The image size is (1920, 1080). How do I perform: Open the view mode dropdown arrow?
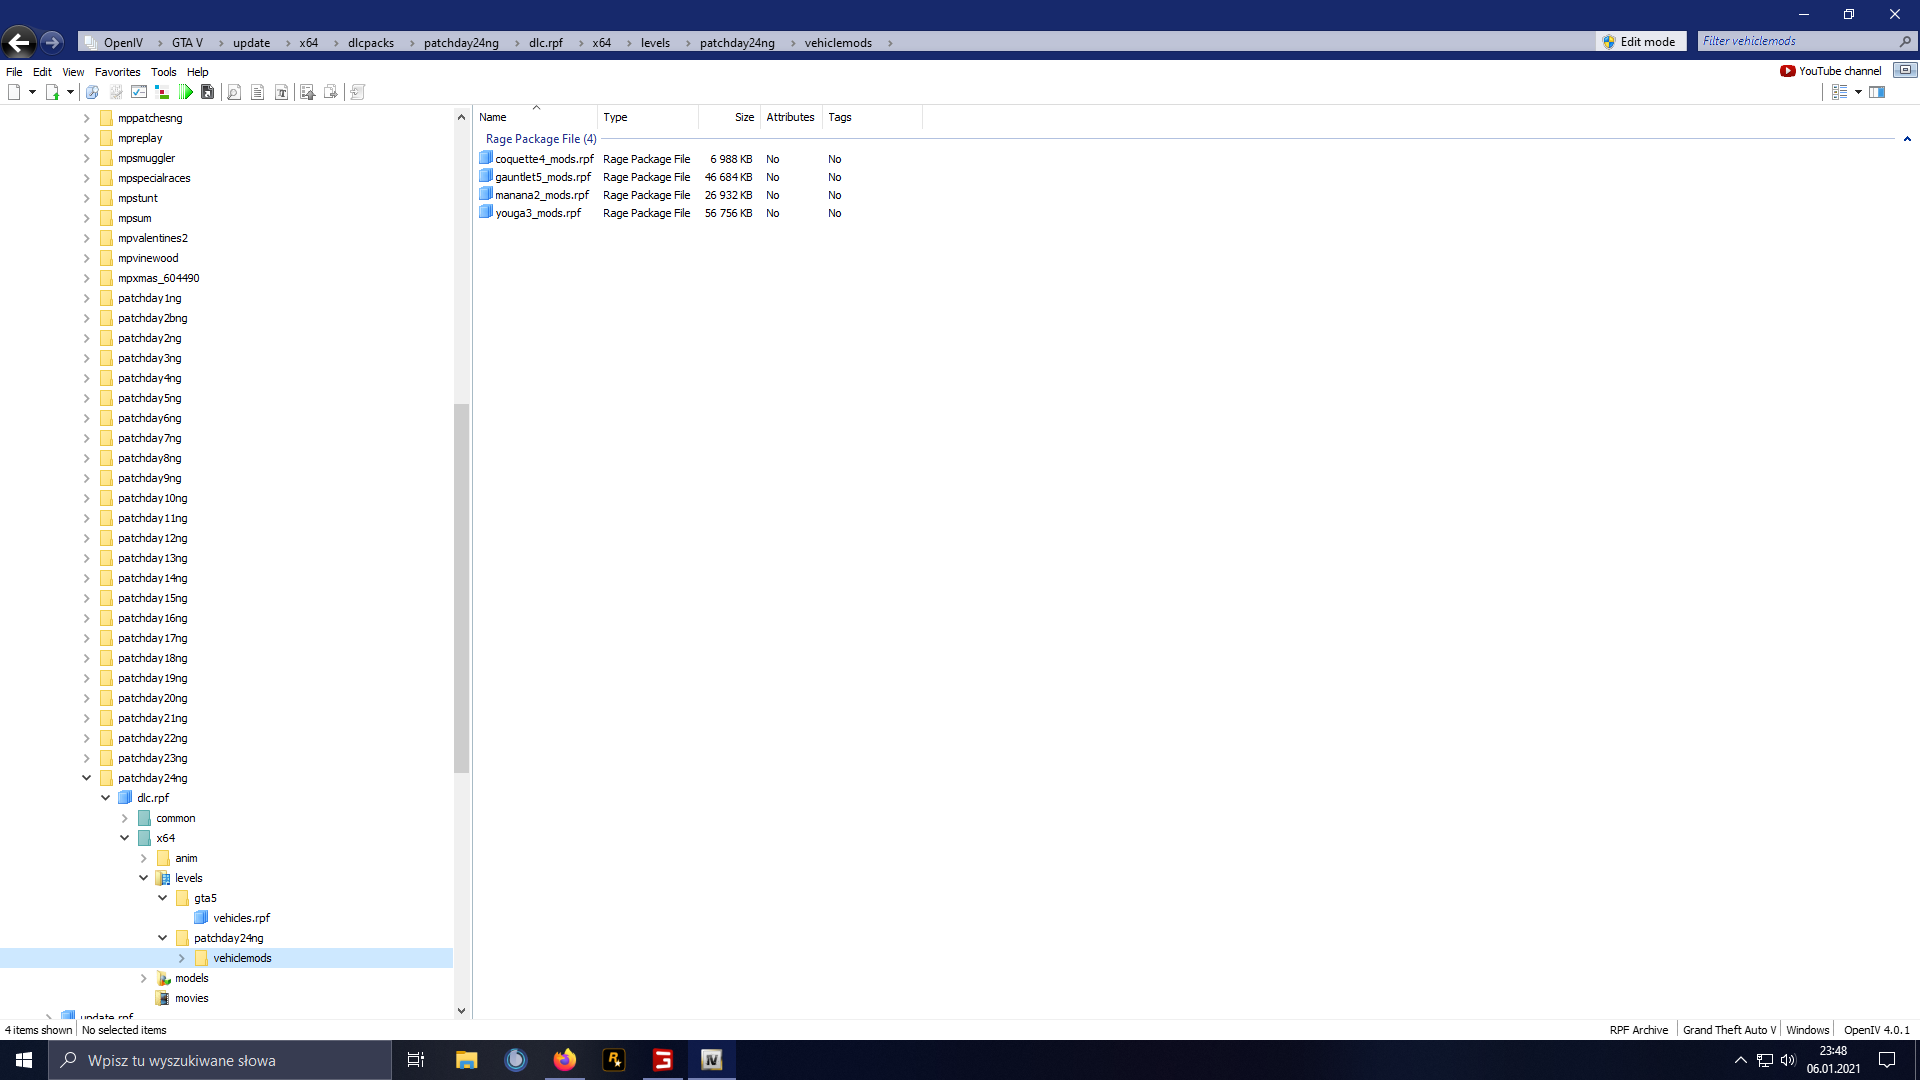pyautogui.click(x=1858, y=92)
